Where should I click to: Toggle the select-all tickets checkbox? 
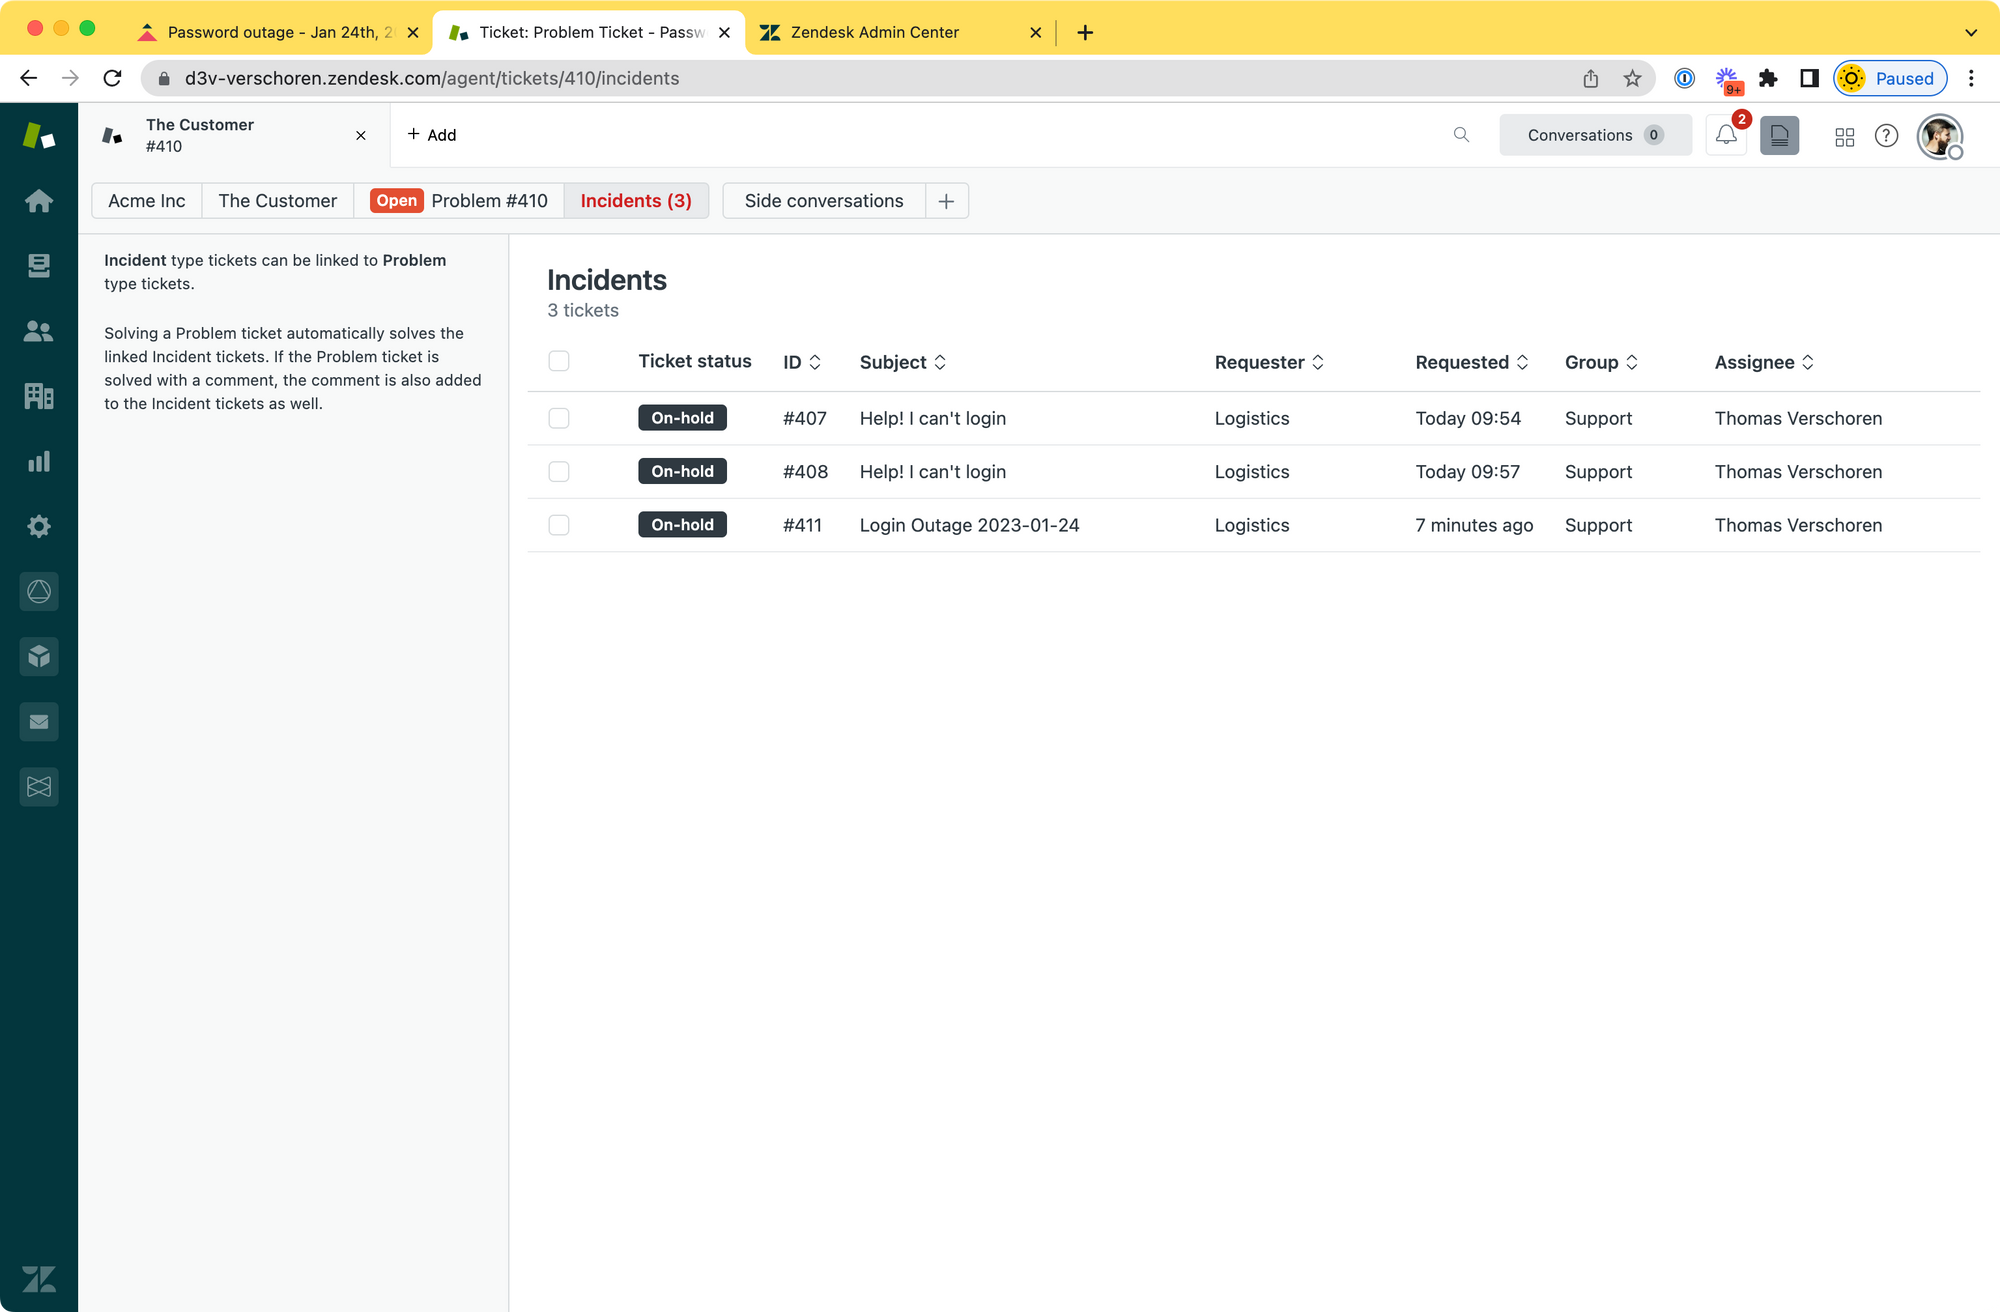click(x=559, y=361)
